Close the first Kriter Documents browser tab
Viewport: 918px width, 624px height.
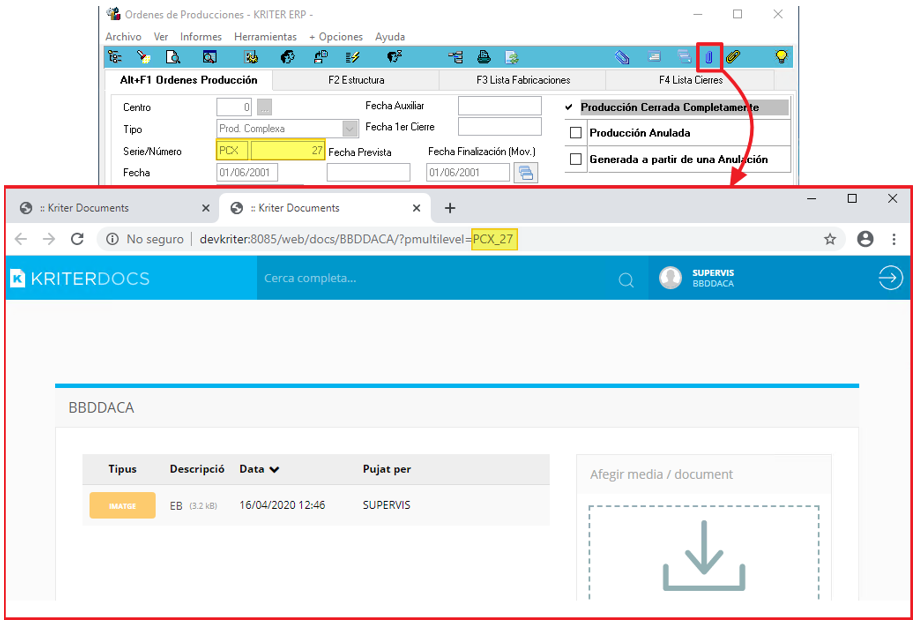coord(205,208)
